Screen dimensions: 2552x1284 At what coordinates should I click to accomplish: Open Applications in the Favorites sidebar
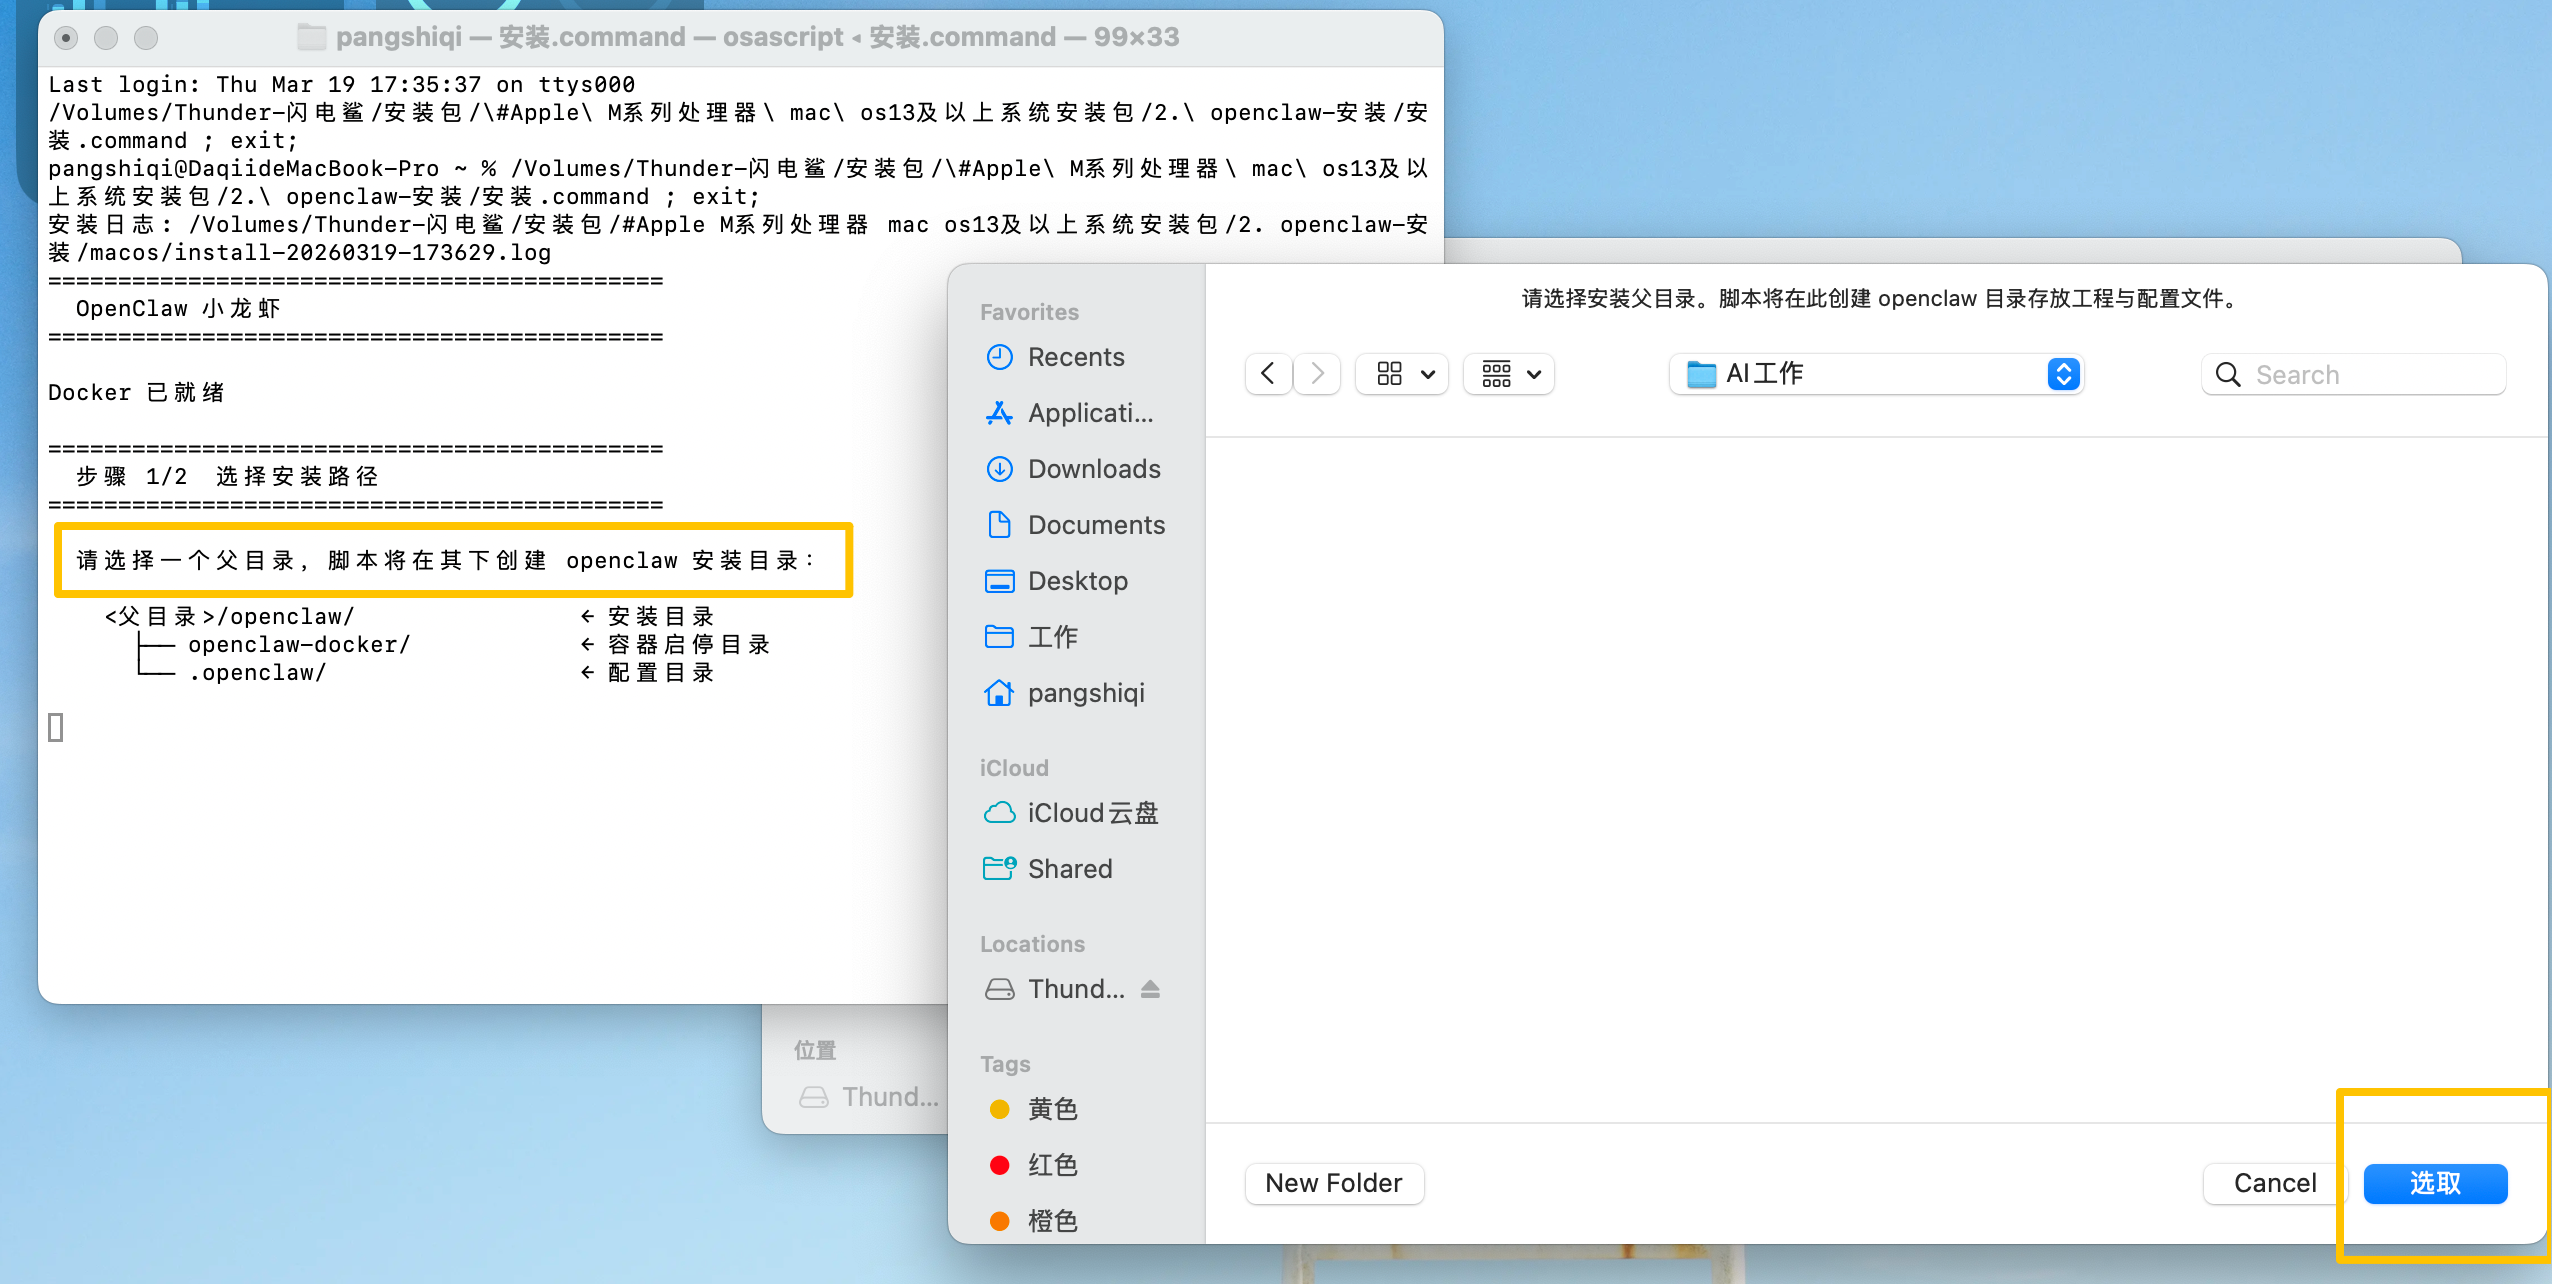1089,413
